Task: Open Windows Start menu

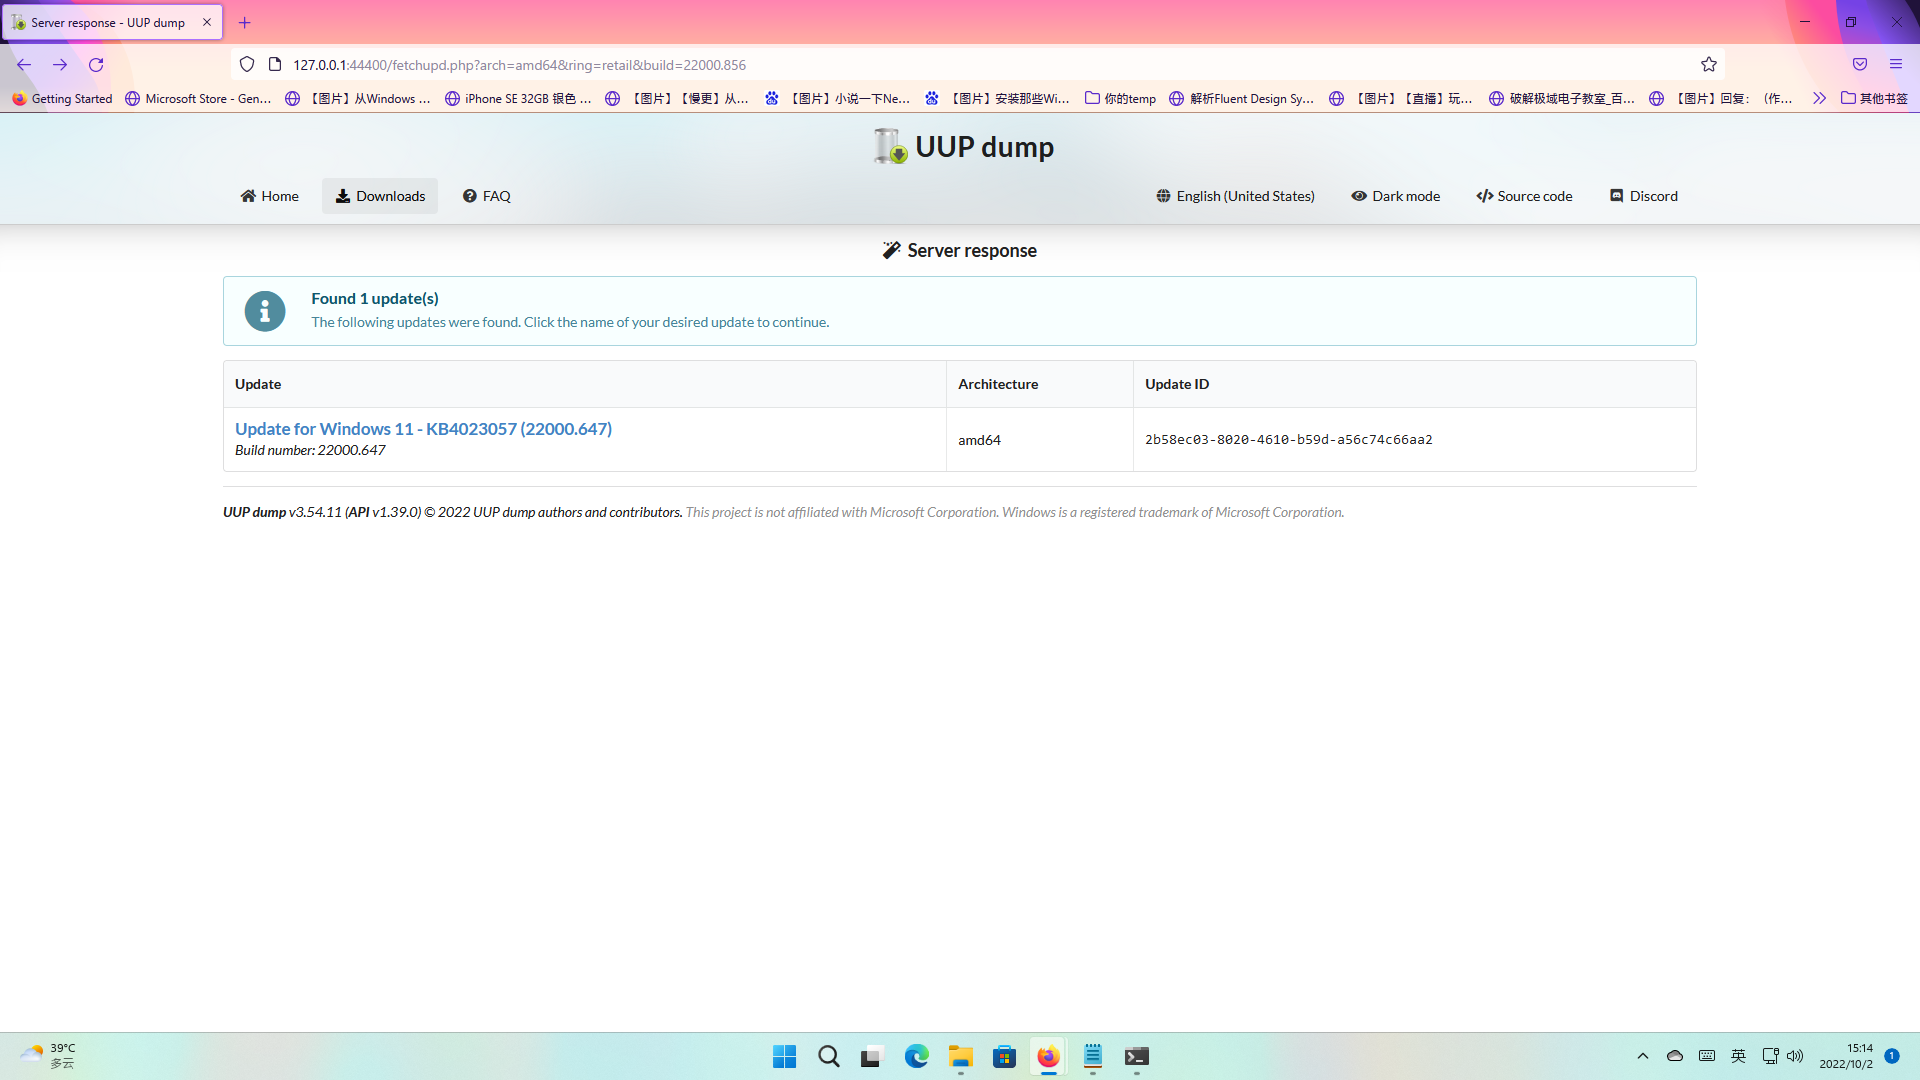Action: (785, 1056)
